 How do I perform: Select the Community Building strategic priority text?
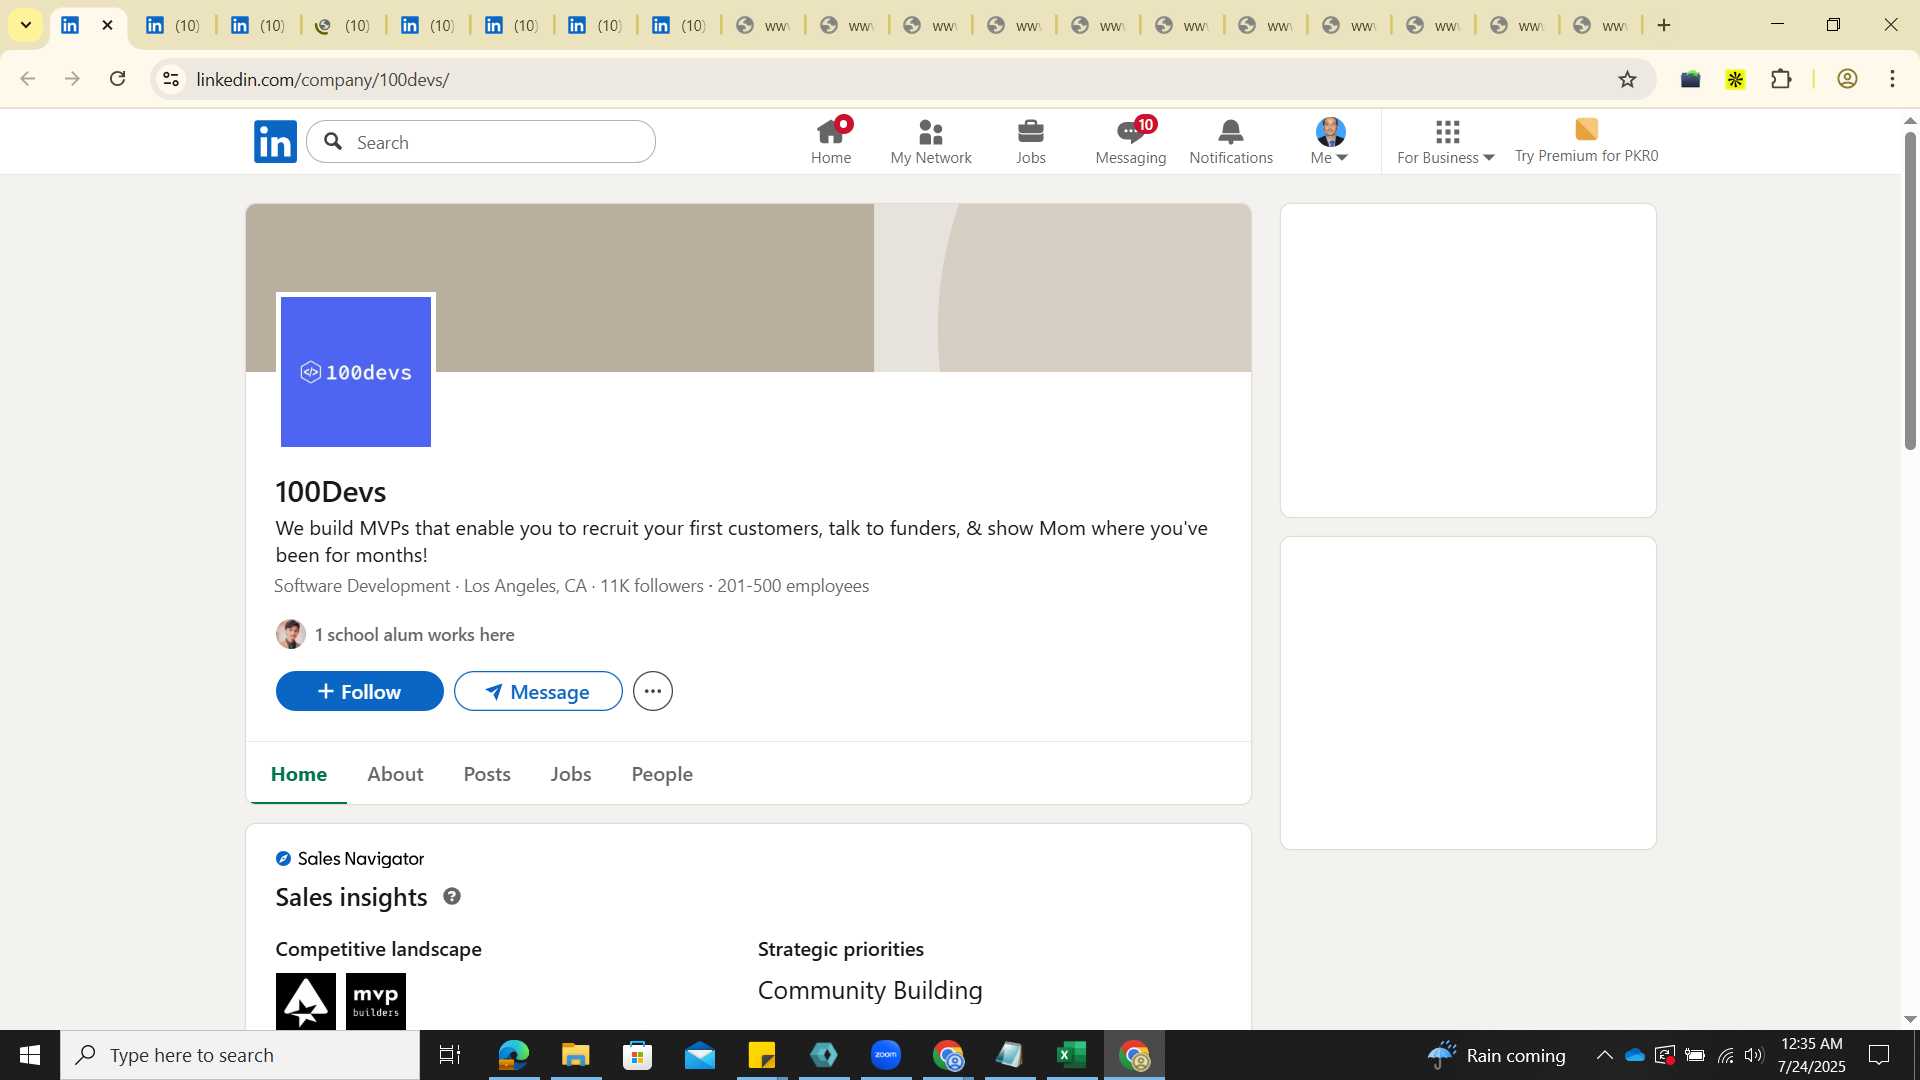click(x=870, y=990)
